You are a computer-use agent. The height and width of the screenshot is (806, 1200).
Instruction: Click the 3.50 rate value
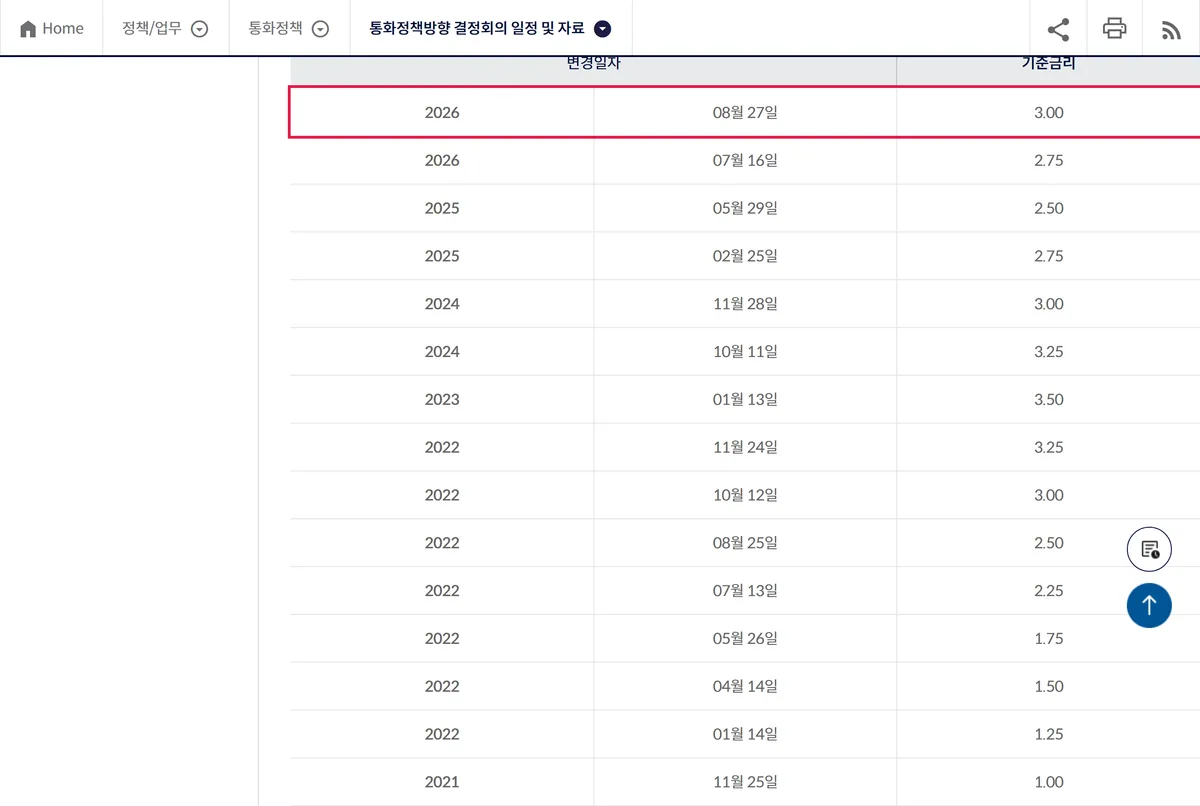[x=1048, y=399]
